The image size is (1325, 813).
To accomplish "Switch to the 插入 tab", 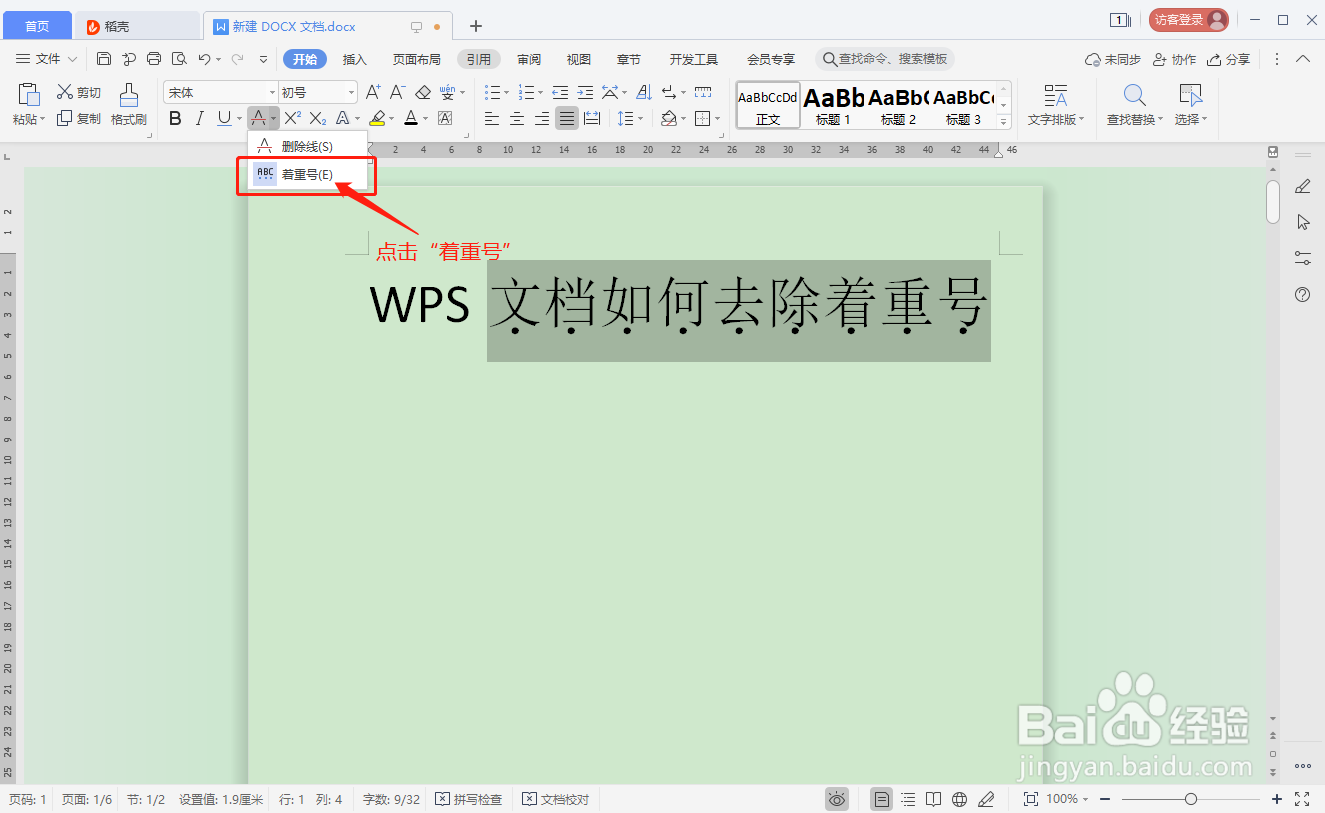I will click(x=355, y=59).
